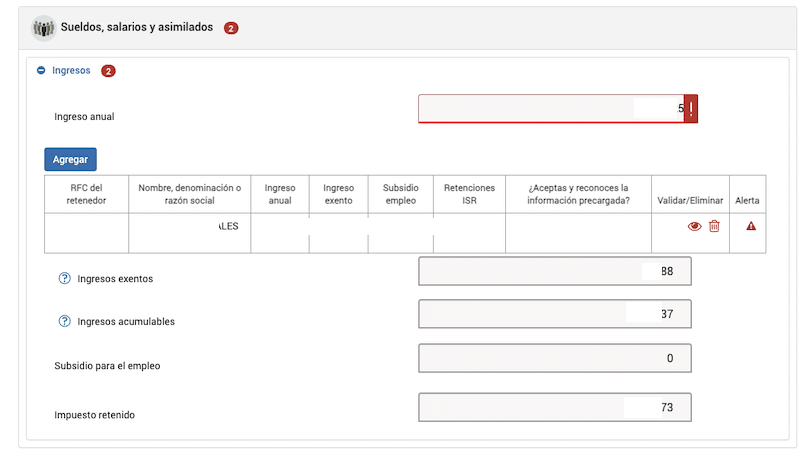Click the red badge next to Ingresos
The image size is (800, 450).
(109, 71)
